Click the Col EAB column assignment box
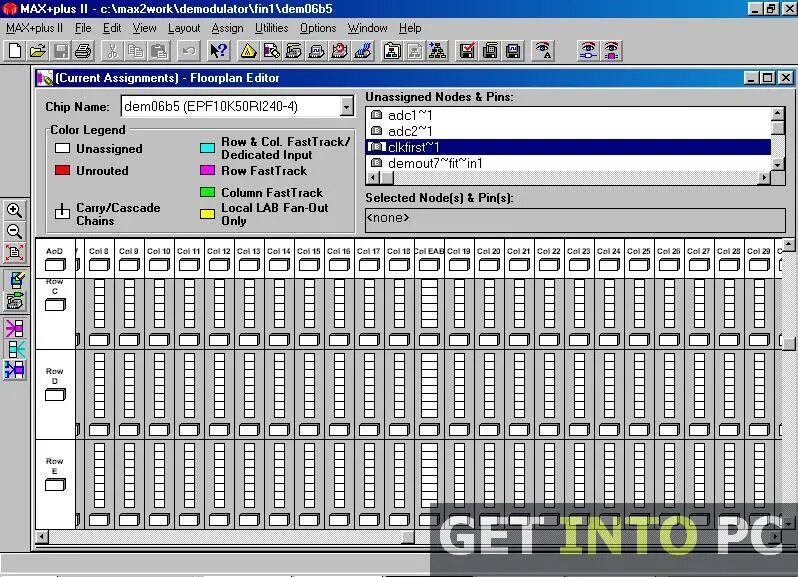This screenshot has width=798, height=577. click(x=429, y=265)
